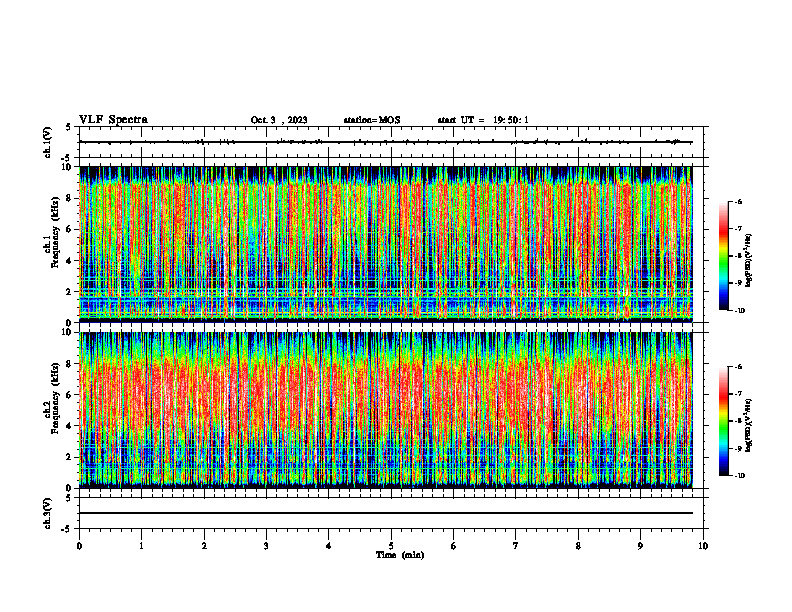792x612 pixels.
Task: Click time axis tick label "1"
Action: (x=141, y=546)
